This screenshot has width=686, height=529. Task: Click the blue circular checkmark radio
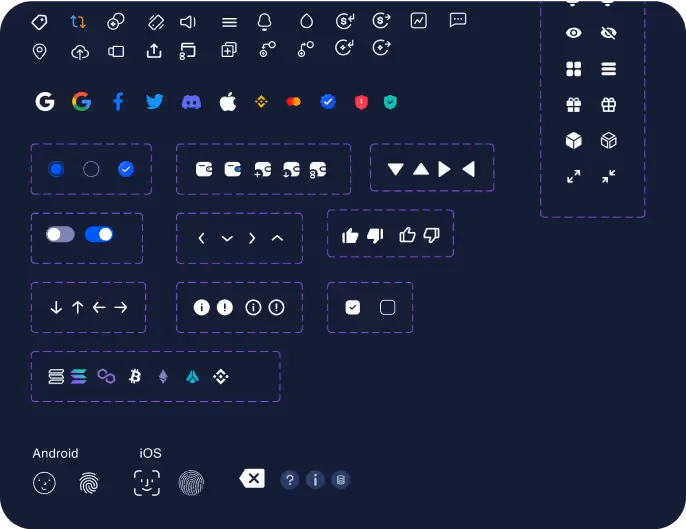[x=126, y=169]
